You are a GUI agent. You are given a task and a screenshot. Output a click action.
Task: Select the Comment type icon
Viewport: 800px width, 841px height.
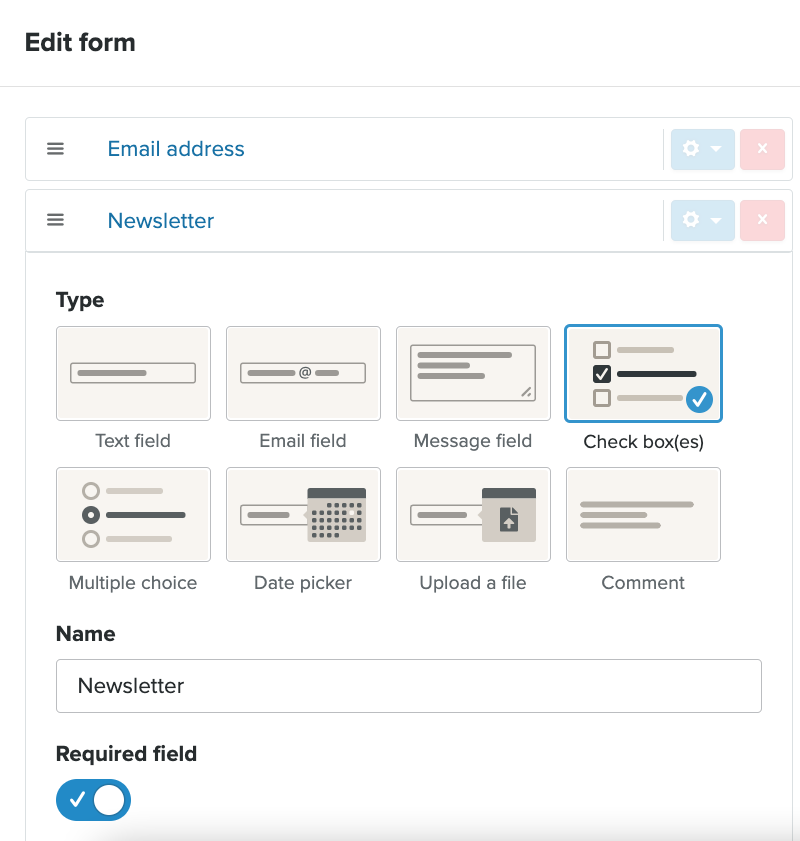point(643,514)
